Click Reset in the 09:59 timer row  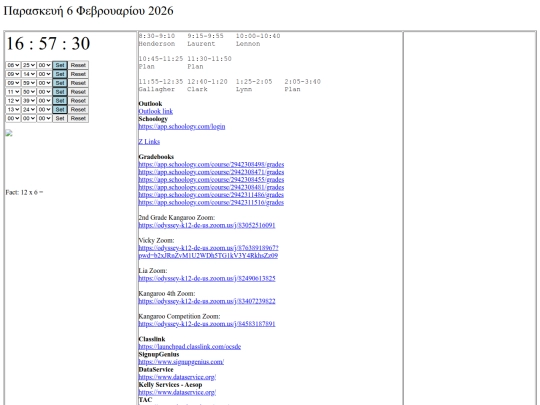coord(78,83)
